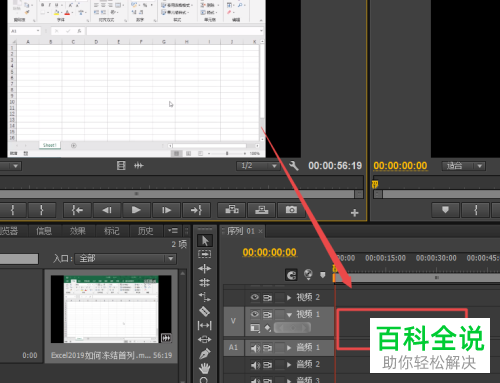The width and height of the screenshot is (500, 383).
Task: Toggle the V source patch on 视频 1
Action: [x=233, y=321]
